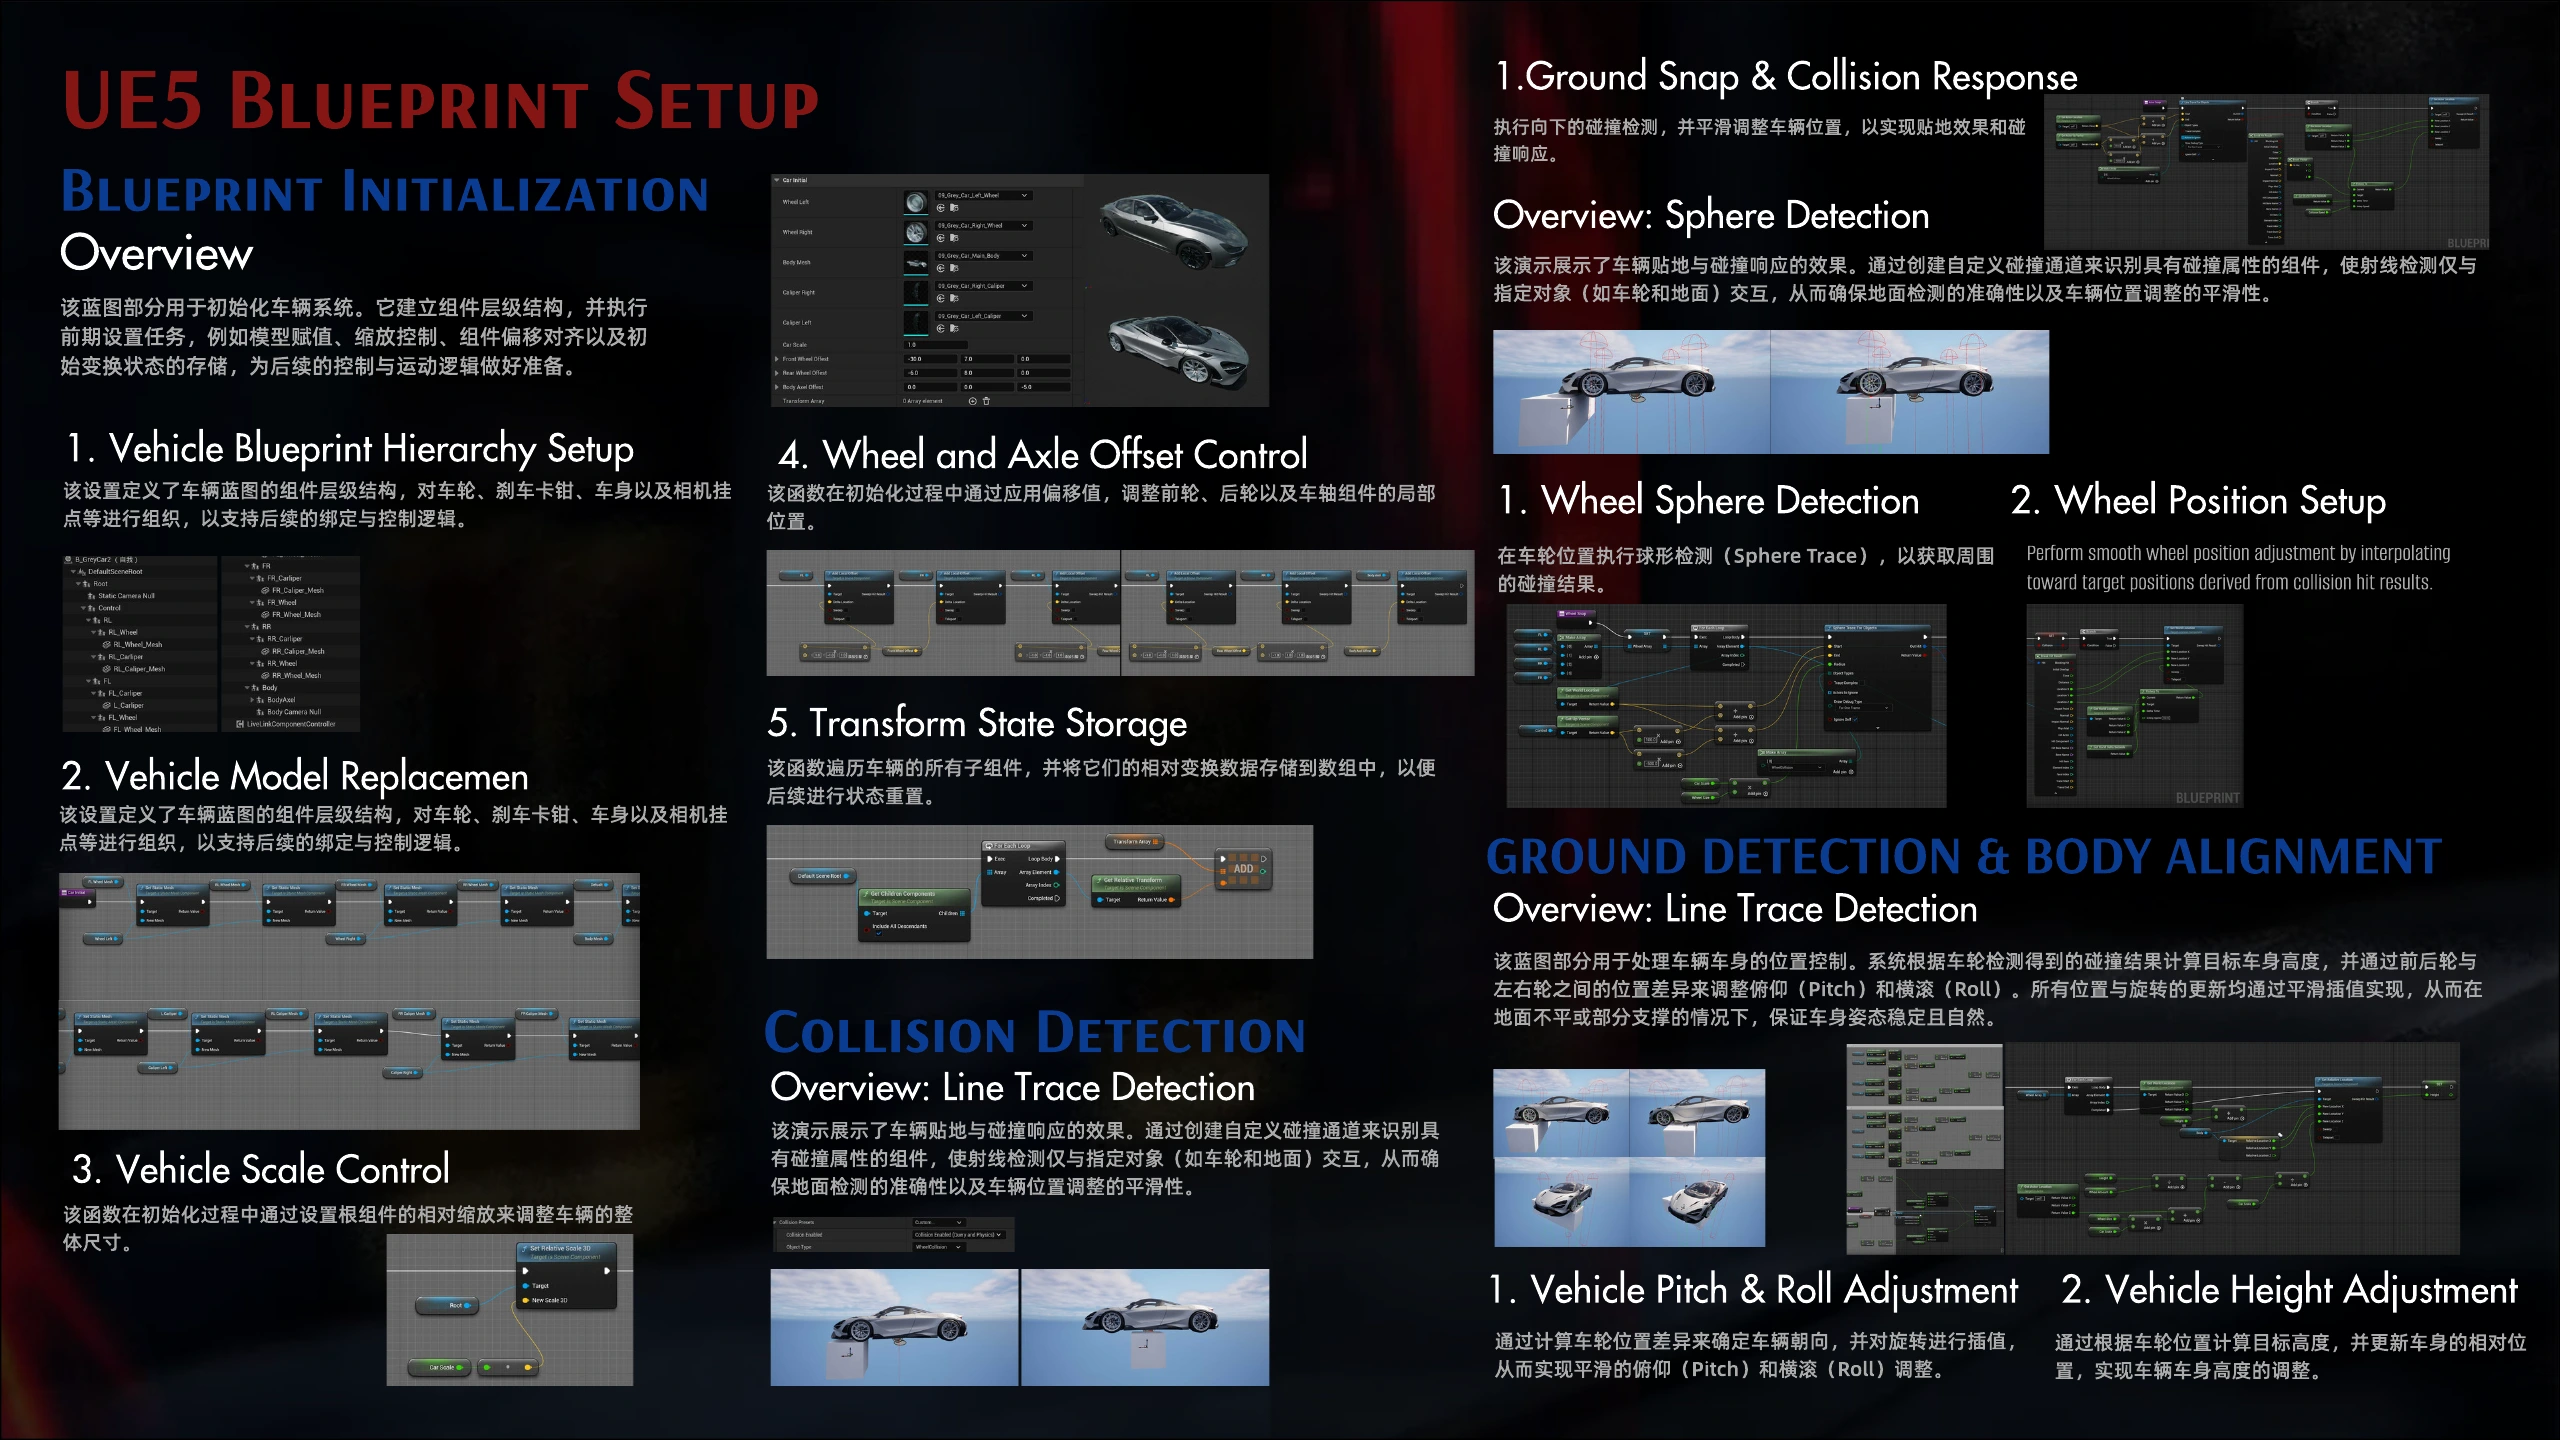Click the Body Axel Offset -5.0 field
2560x1440 pixels.
[1043, 387]
